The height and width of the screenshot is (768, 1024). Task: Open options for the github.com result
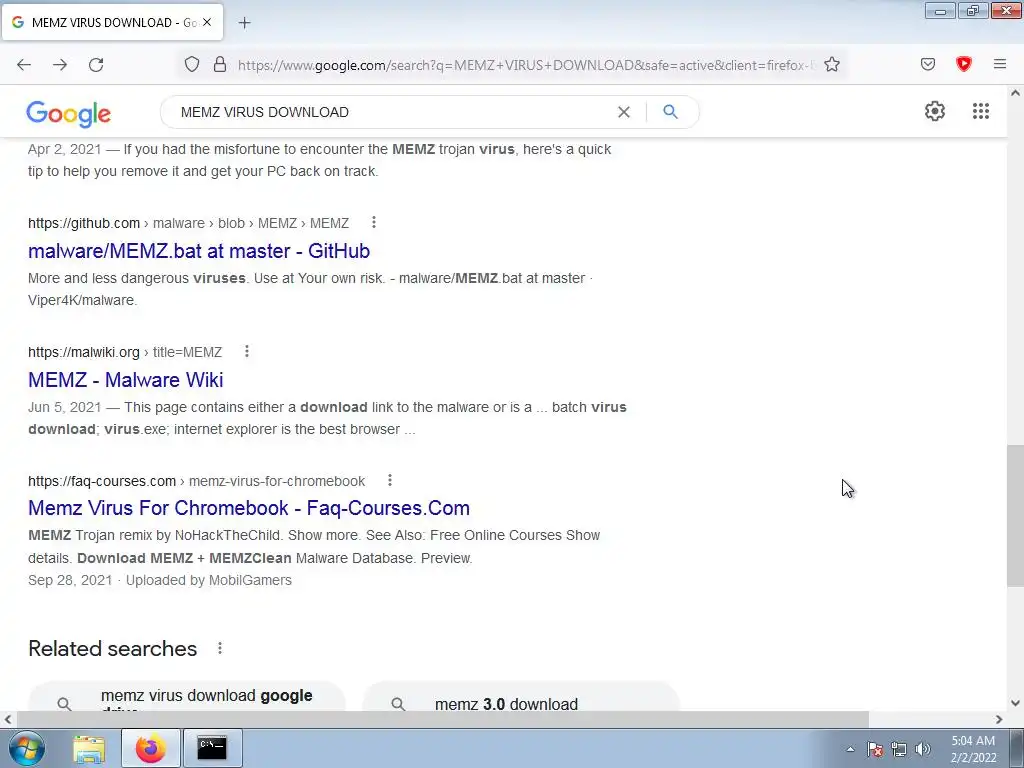374,223
